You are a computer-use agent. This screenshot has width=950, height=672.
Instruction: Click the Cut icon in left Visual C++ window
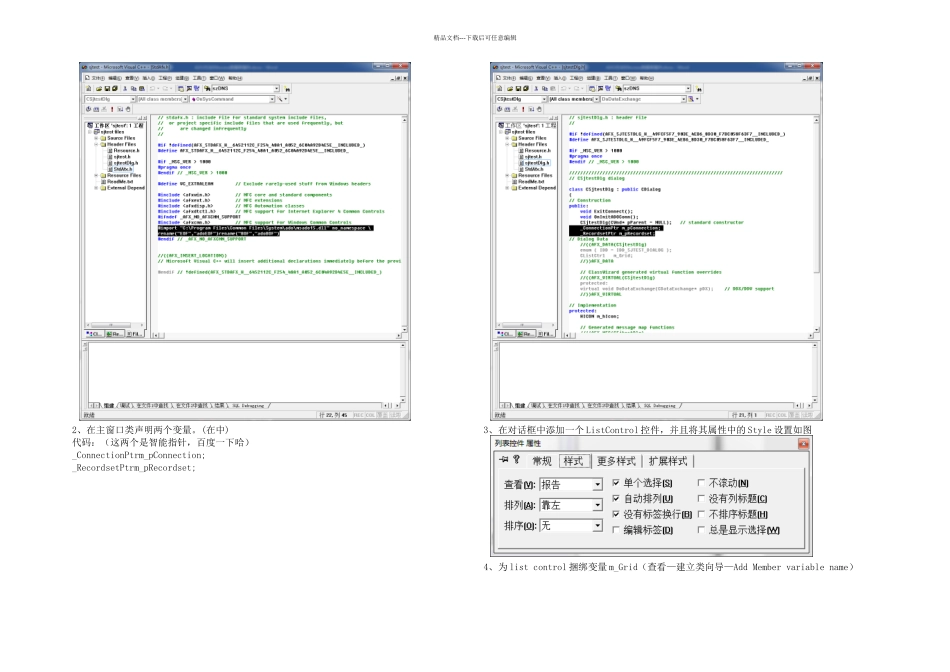click(x=125, y=88)
